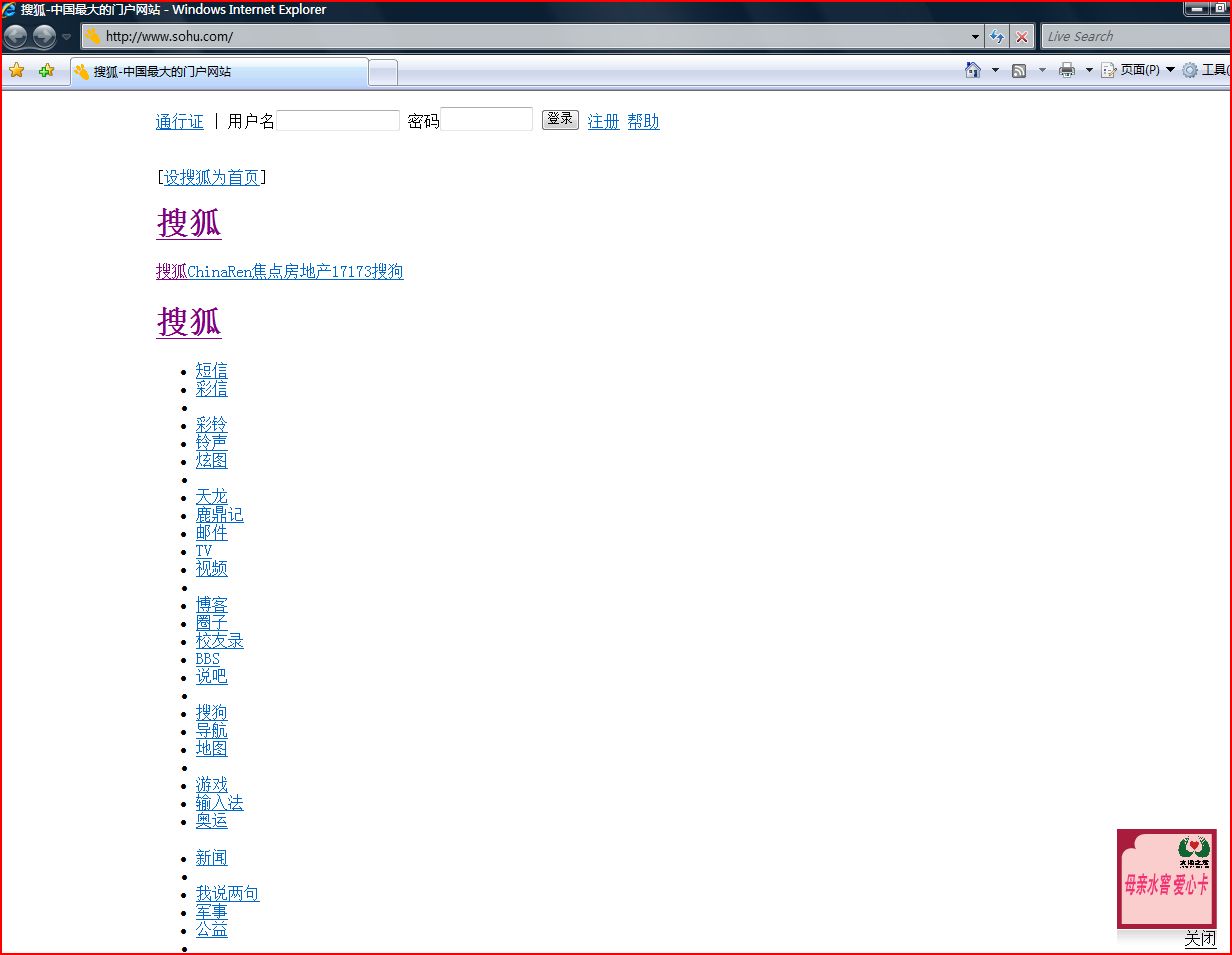
Task: Click the Stop loading red X icon
Action: click(x=1021, y=37)
